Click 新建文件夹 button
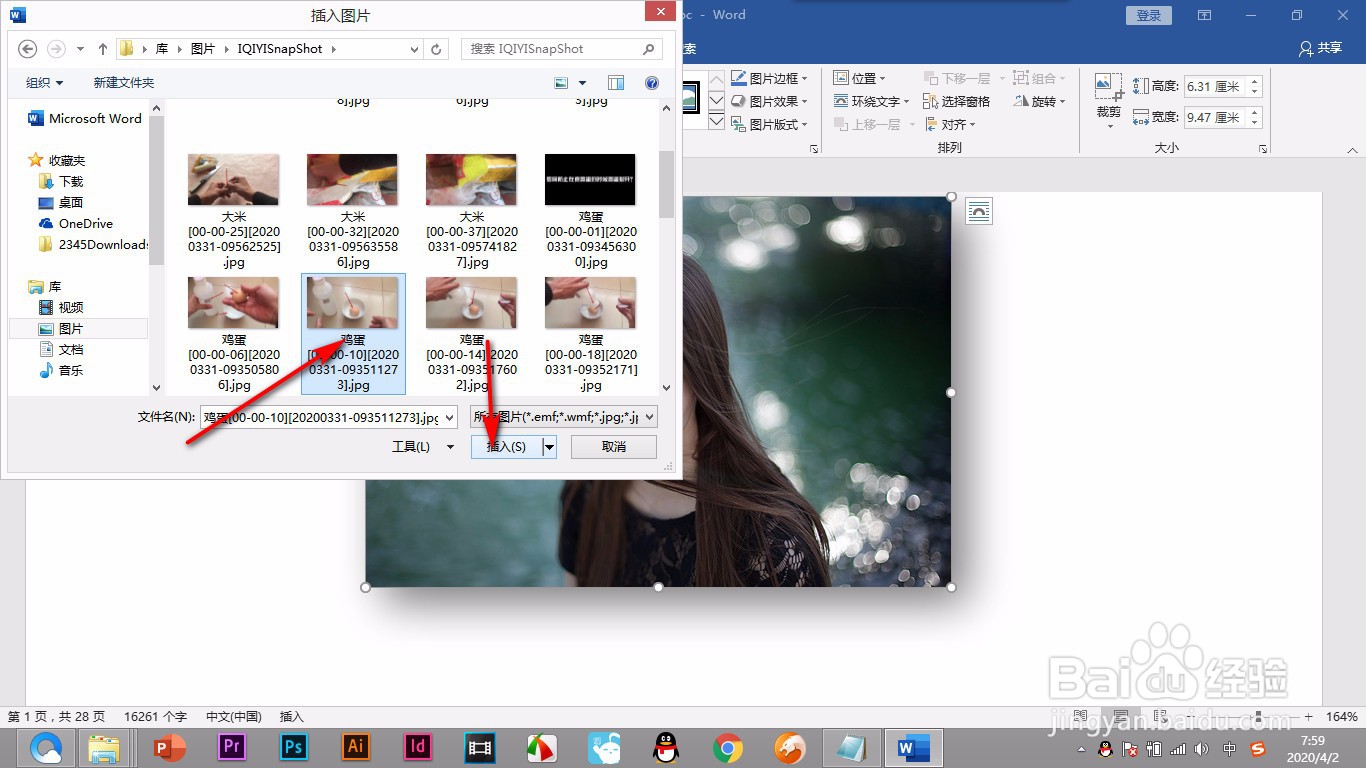Image resolution: width=1366 pixels, height=768 pixels. 124,83
